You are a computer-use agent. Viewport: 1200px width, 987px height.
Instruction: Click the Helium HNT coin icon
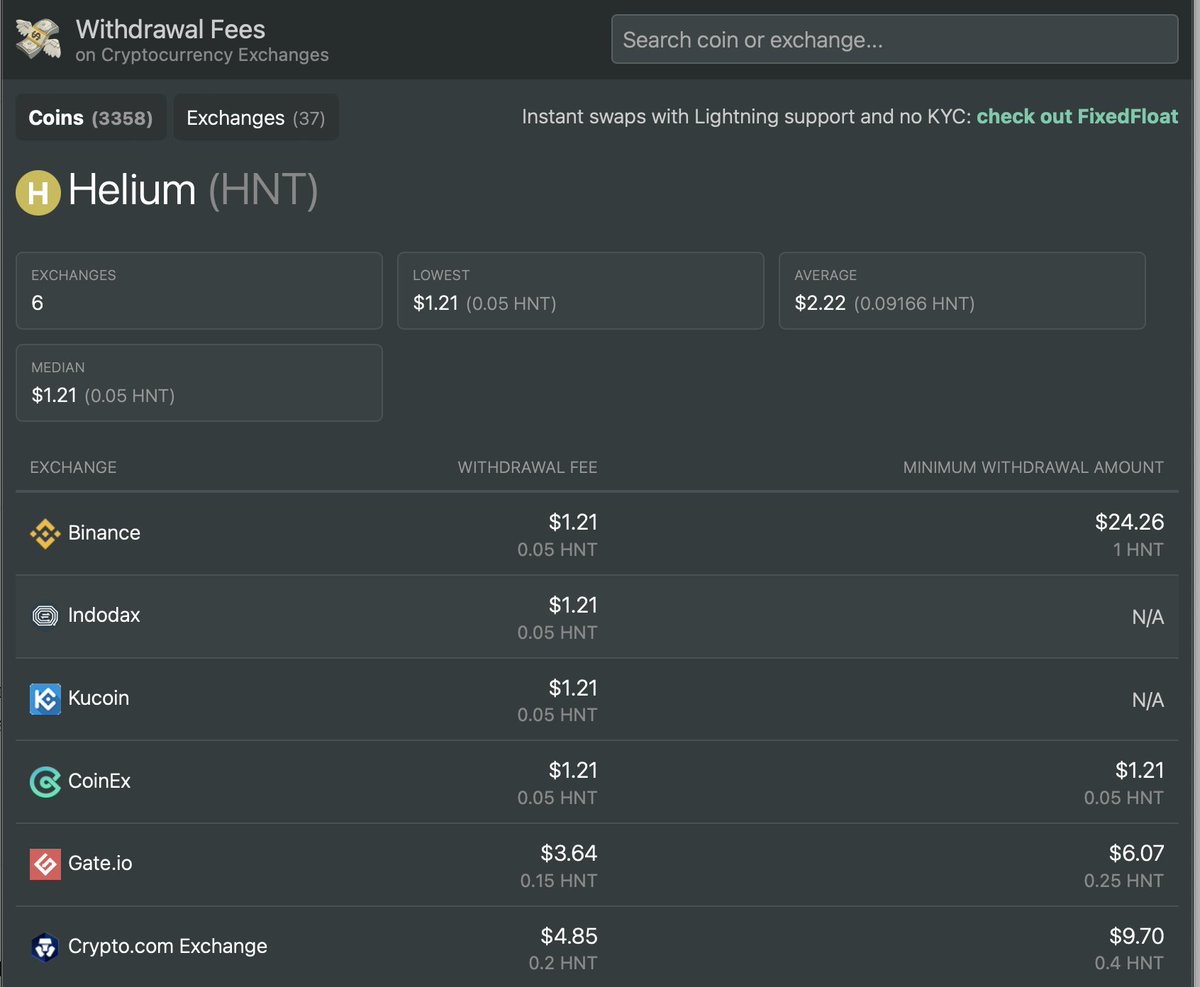click(x=38, y=191)
